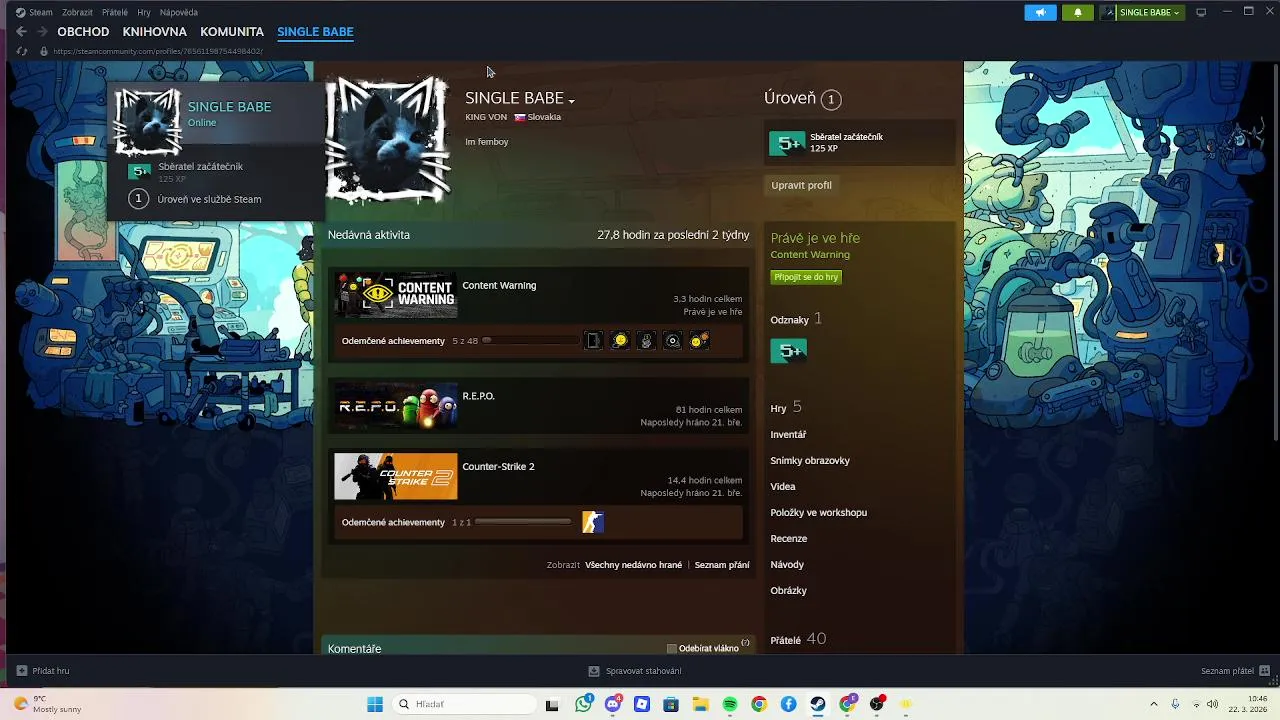Open the large cat profile avatar
Screen dimensions: 1280x720
click(388, 141)
